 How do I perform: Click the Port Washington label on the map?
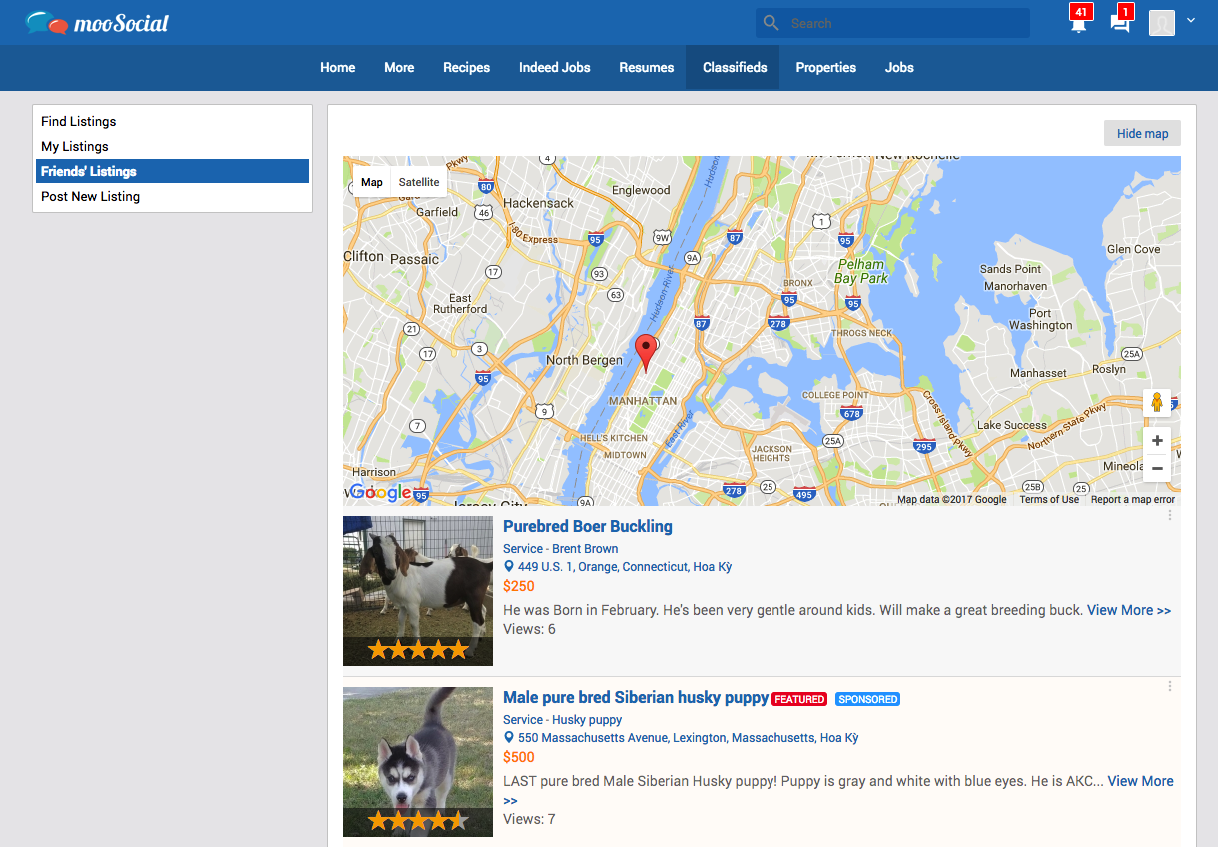coord(1040,319)
